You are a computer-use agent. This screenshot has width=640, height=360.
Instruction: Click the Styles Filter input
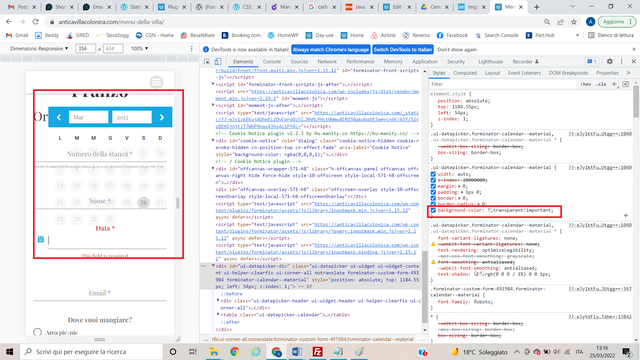pos(502,84)
